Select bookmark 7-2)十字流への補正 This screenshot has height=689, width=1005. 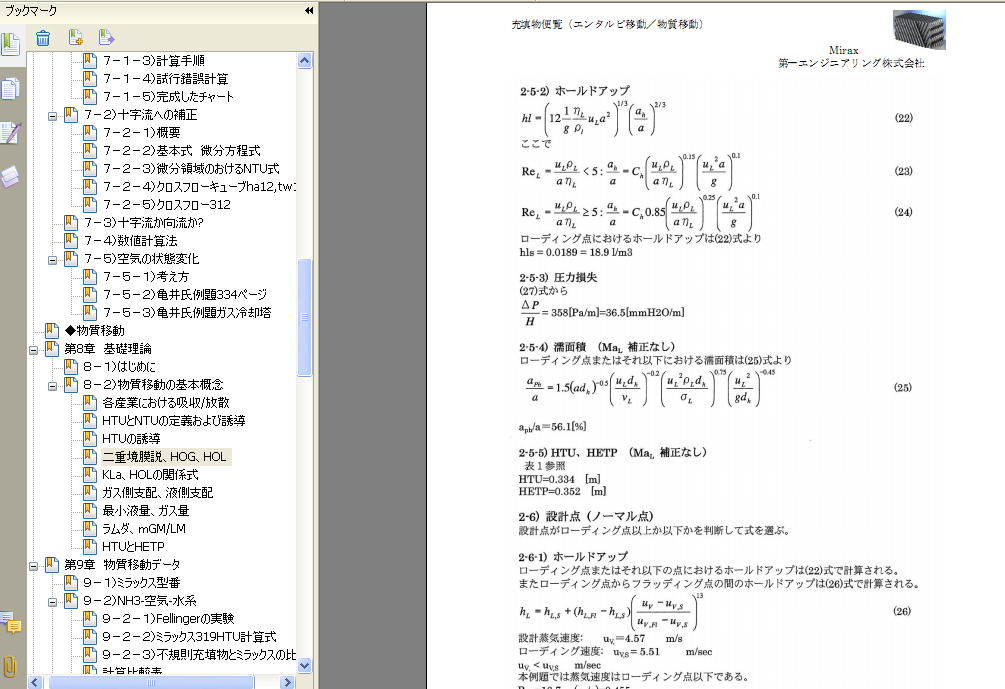(x=140, y=115)
